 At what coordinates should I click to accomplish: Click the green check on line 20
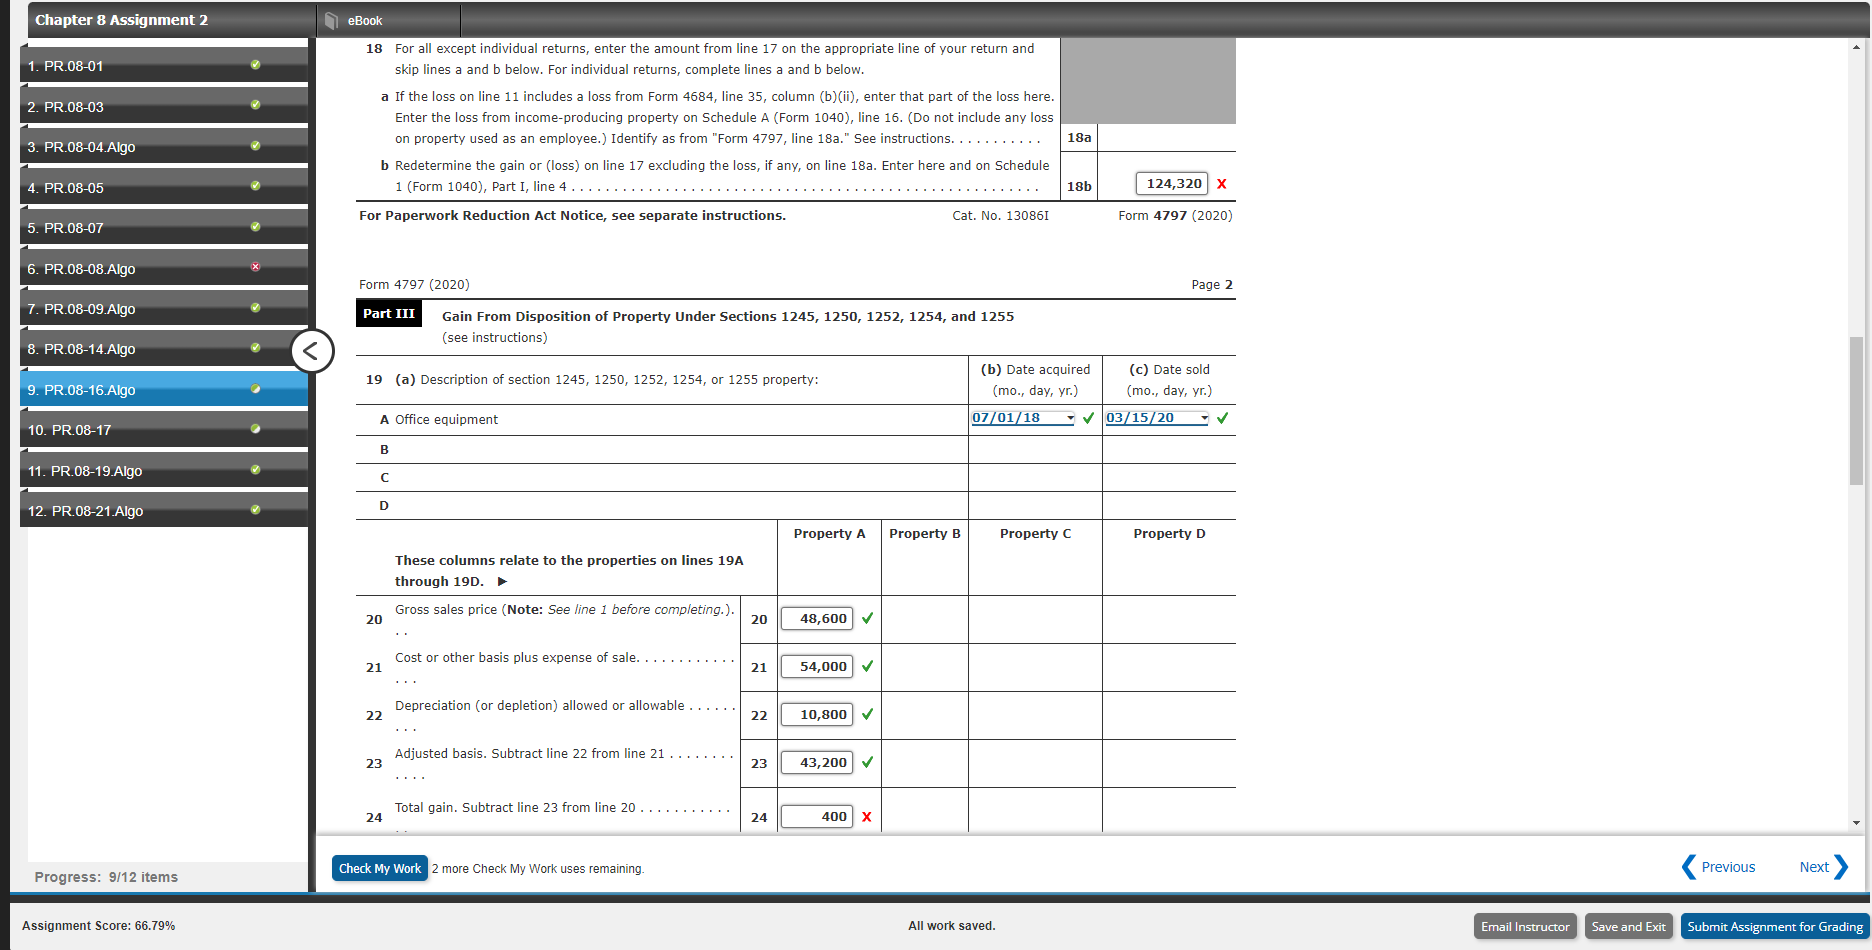[x=867, y=618]
